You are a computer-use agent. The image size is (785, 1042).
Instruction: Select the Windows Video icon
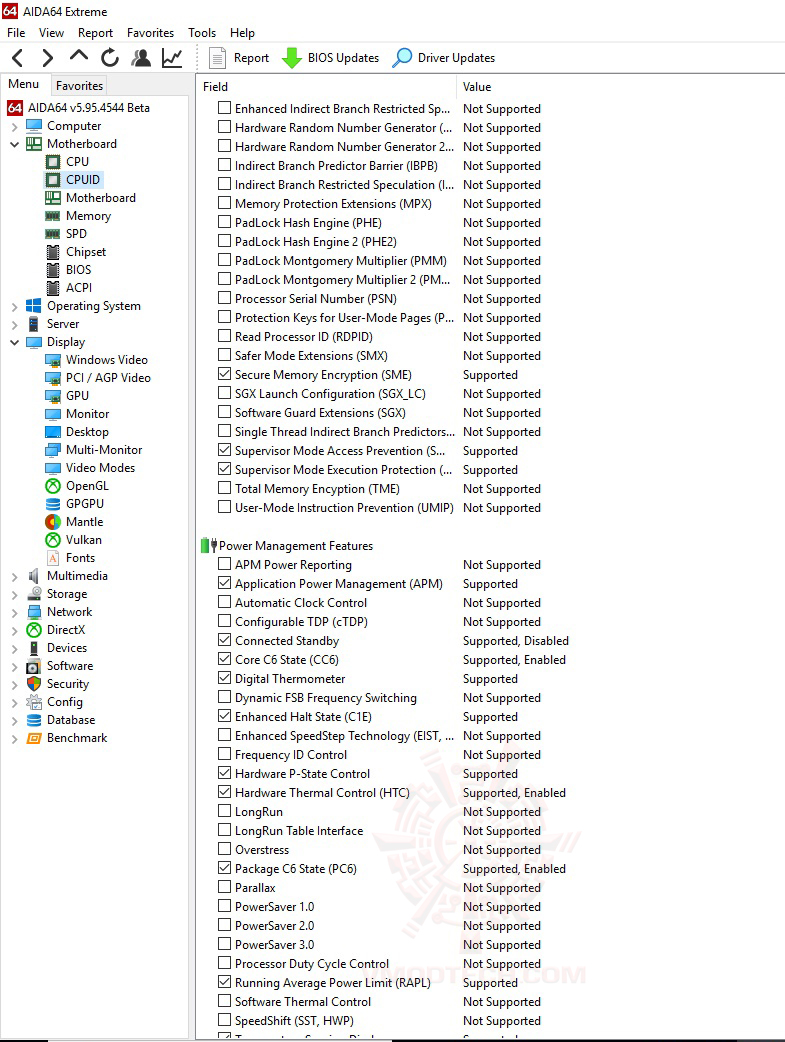(53, 360)
